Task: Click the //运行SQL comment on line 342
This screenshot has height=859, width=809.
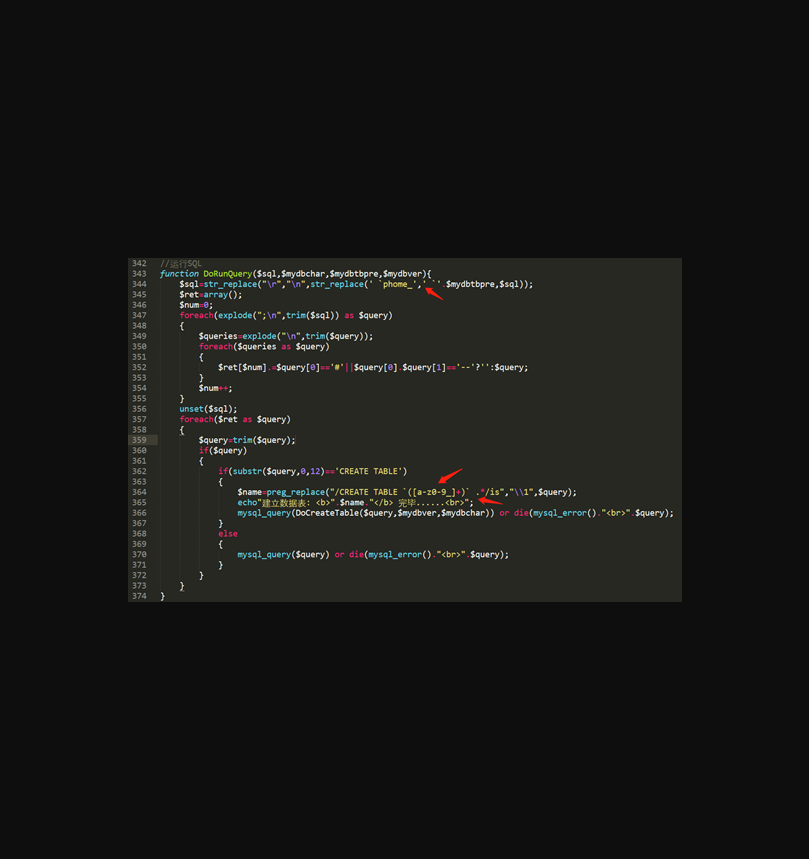Action: point(180,263)
